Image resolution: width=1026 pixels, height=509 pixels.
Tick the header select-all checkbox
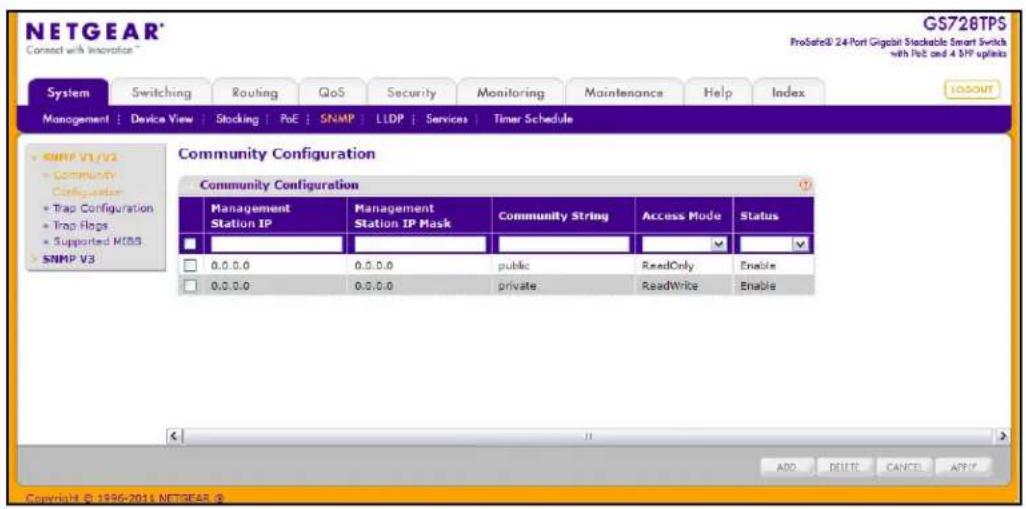(190, 244)
